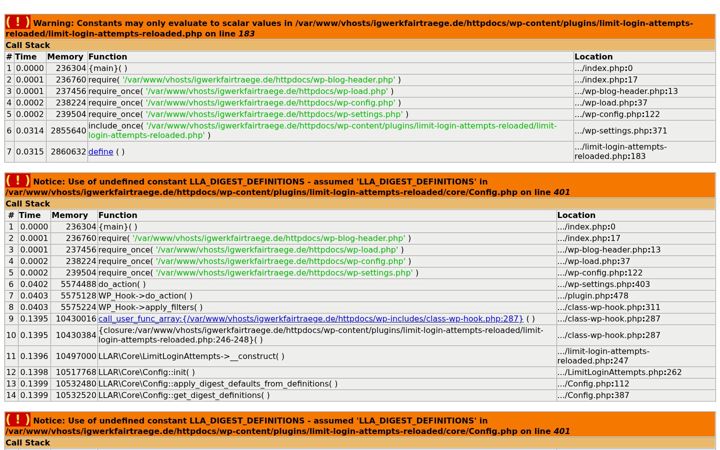This screenshot has width=720, height=450.
Task: Select memory value 10430384
Action: [76, 335]
